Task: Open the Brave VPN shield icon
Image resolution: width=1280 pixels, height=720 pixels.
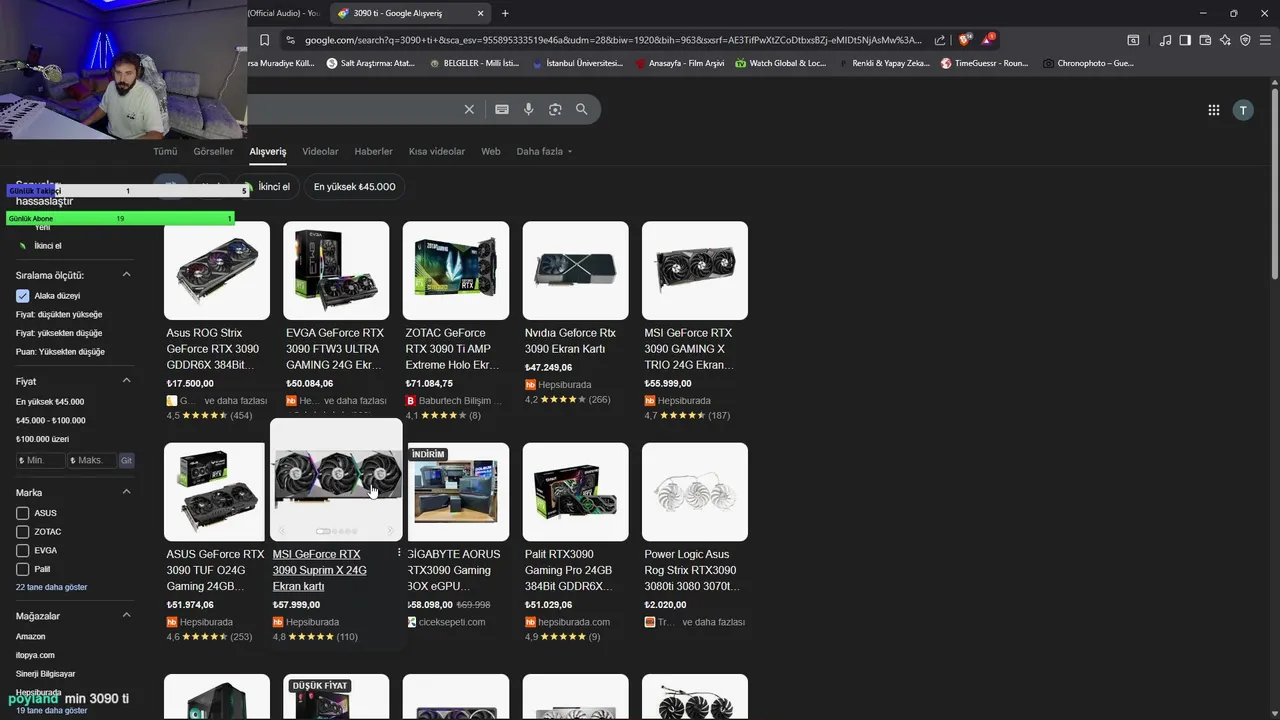Action: pyautogui.click(x=1245, y=40)
